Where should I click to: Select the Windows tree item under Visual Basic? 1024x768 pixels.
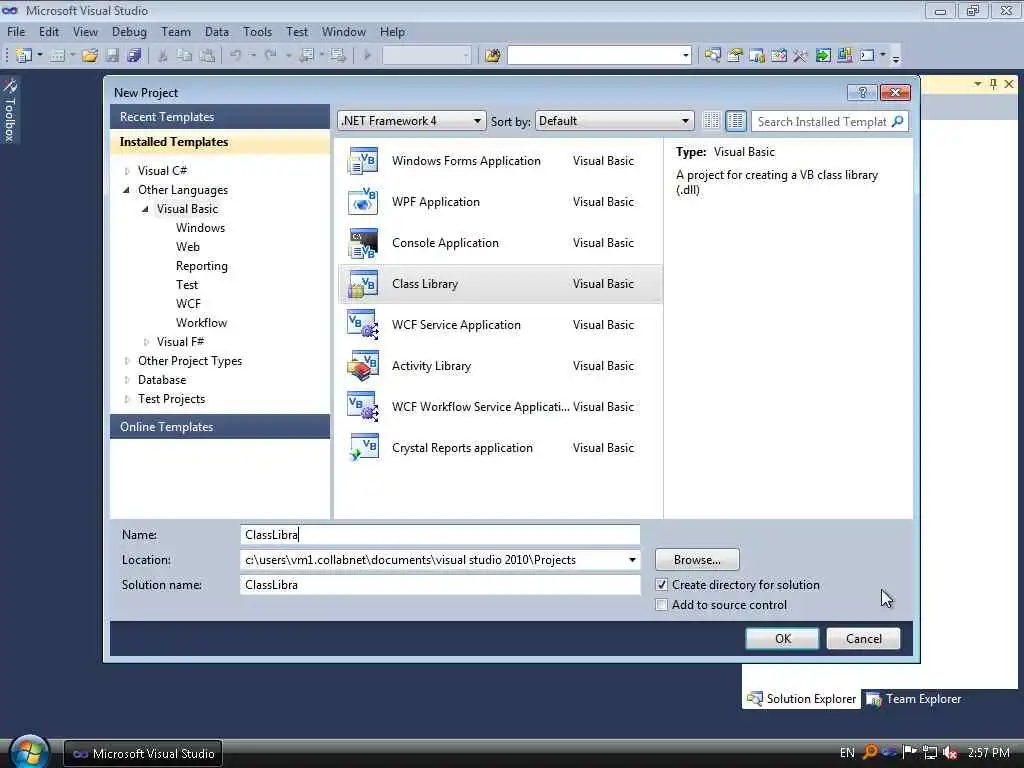pos(200,228)
